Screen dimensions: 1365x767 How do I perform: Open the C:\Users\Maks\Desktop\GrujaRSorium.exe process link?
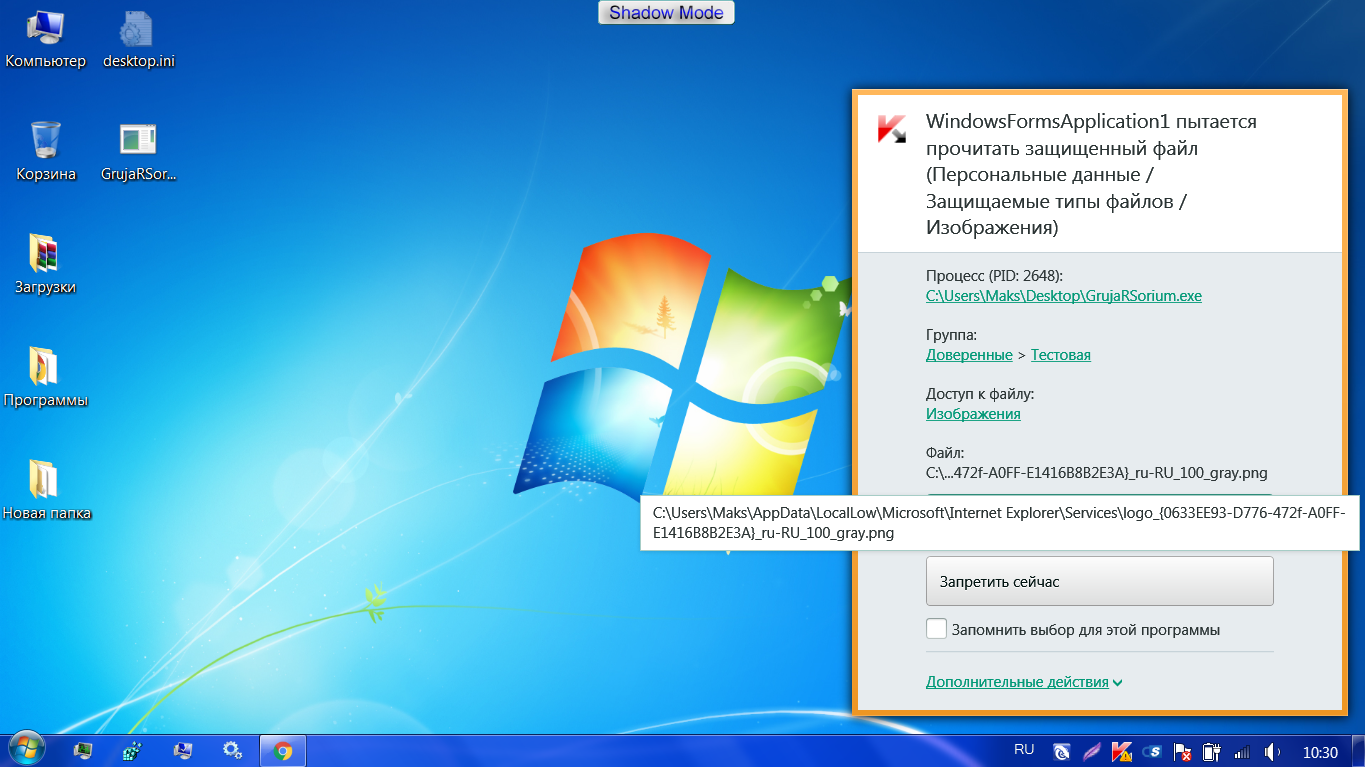coord(1064,296)
